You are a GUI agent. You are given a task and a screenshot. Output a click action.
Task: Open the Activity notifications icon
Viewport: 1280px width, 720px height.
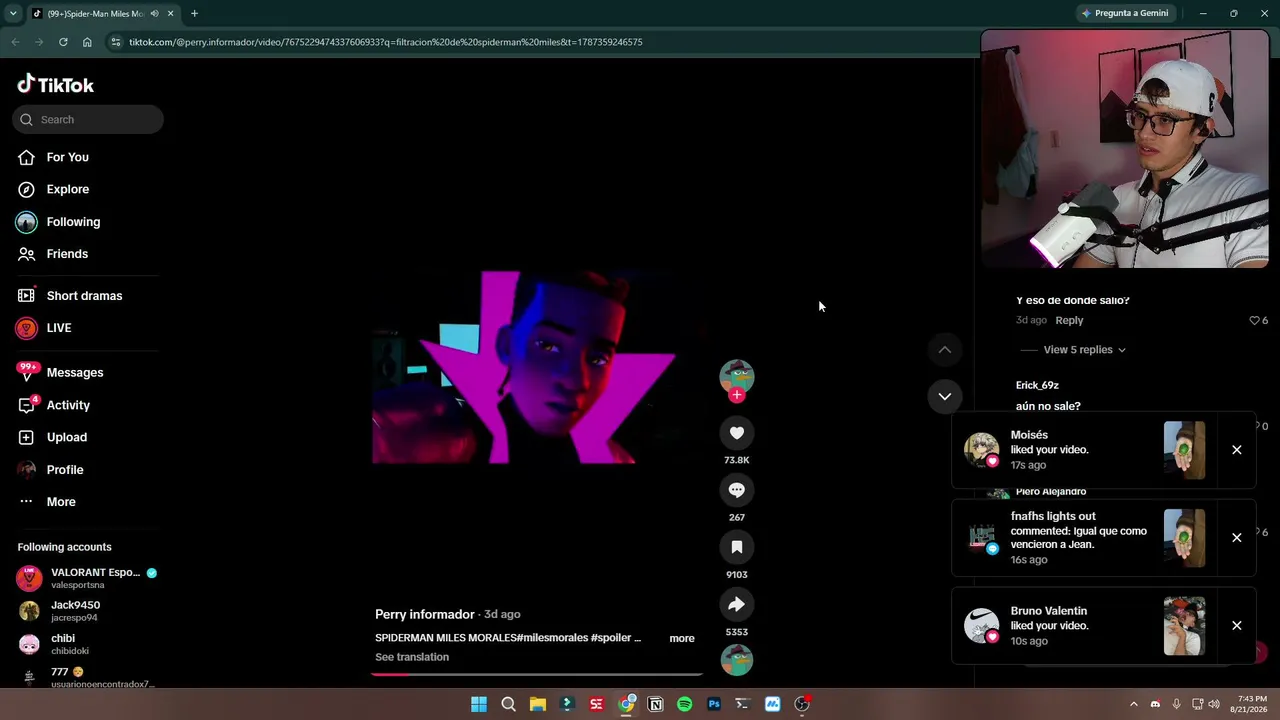(x=27, y=405)
